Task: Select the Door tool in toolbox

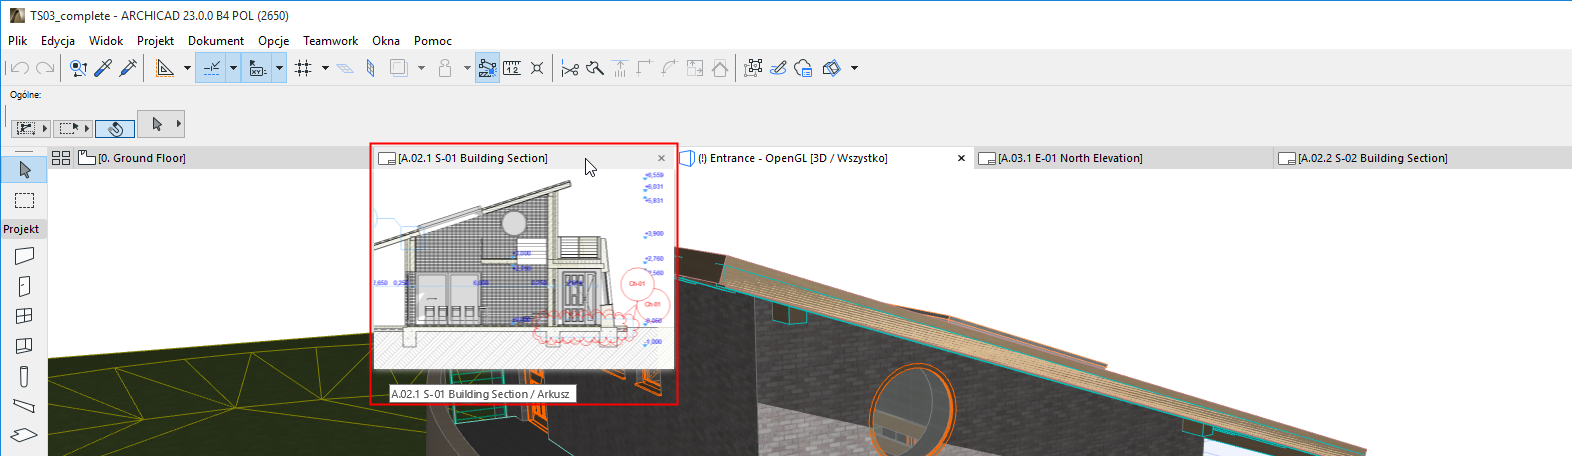Action: 24,286
